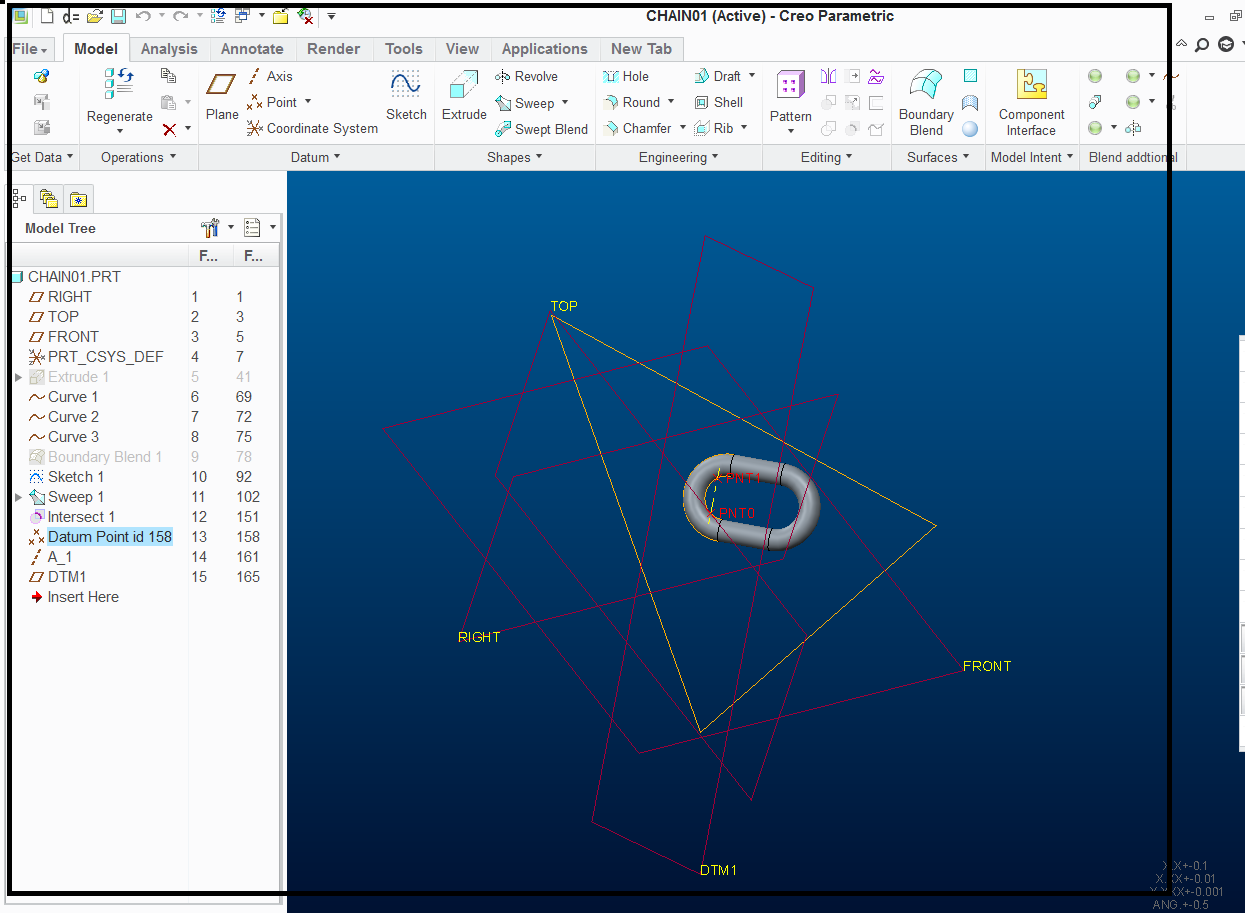1245x913 pixels.
Task: Open the Regenerate dropdown arrow
Action: (120, 131)
